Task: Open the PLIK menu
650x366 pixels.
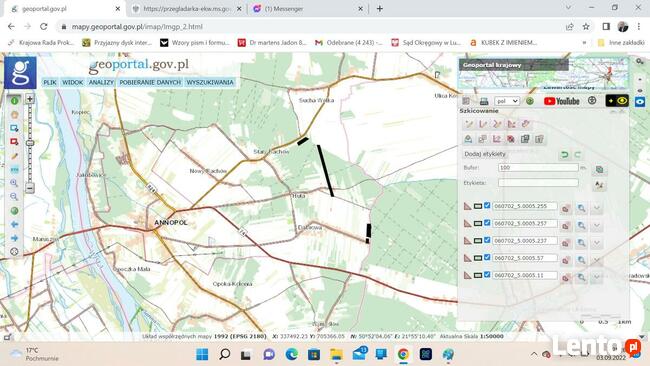Action: [x=50, y=82]
